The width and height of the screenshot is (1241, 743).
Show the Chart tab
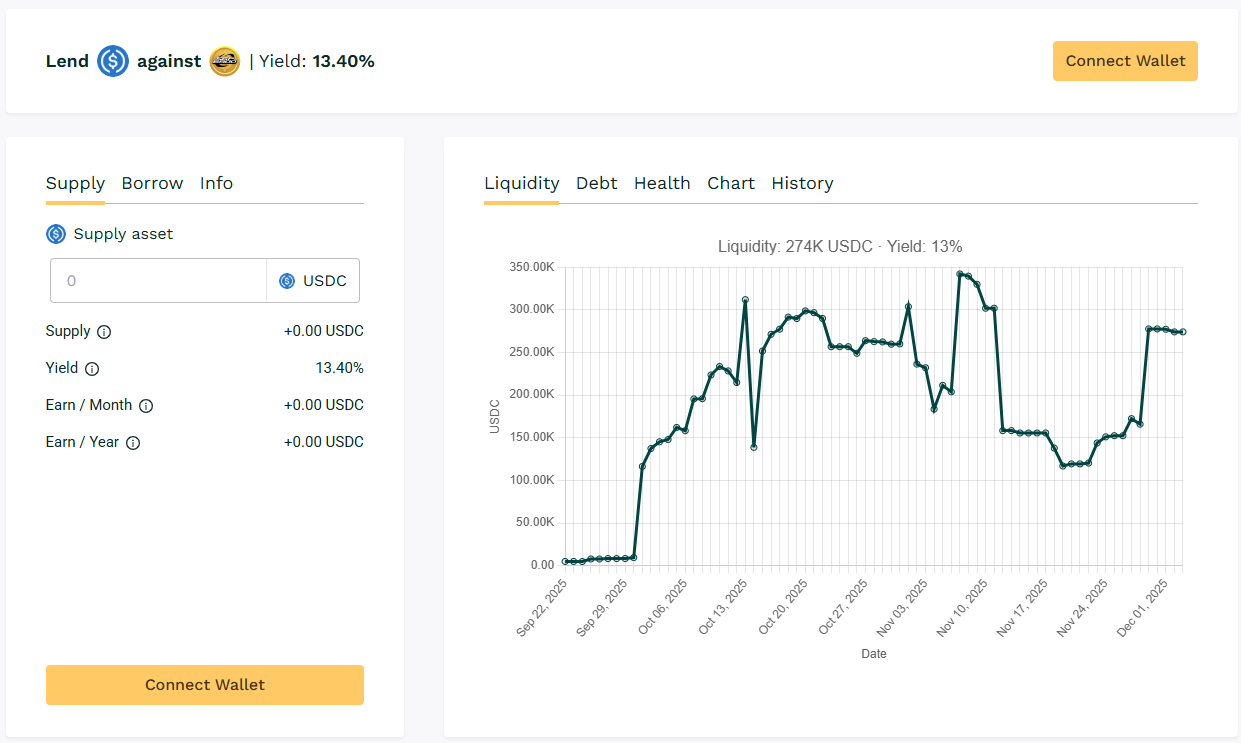coord(731,183)
